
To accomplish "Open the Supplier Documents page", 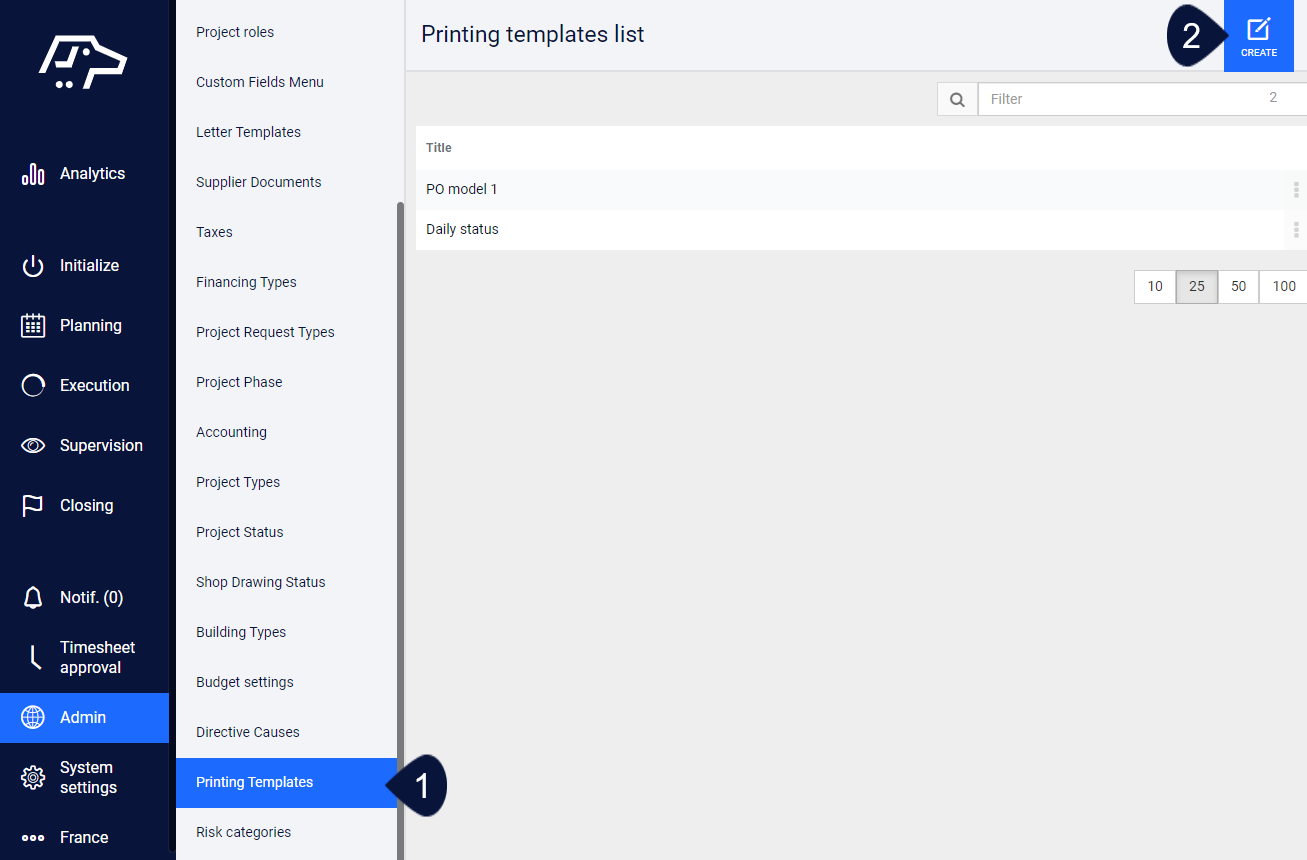I will tap(258, 182).
